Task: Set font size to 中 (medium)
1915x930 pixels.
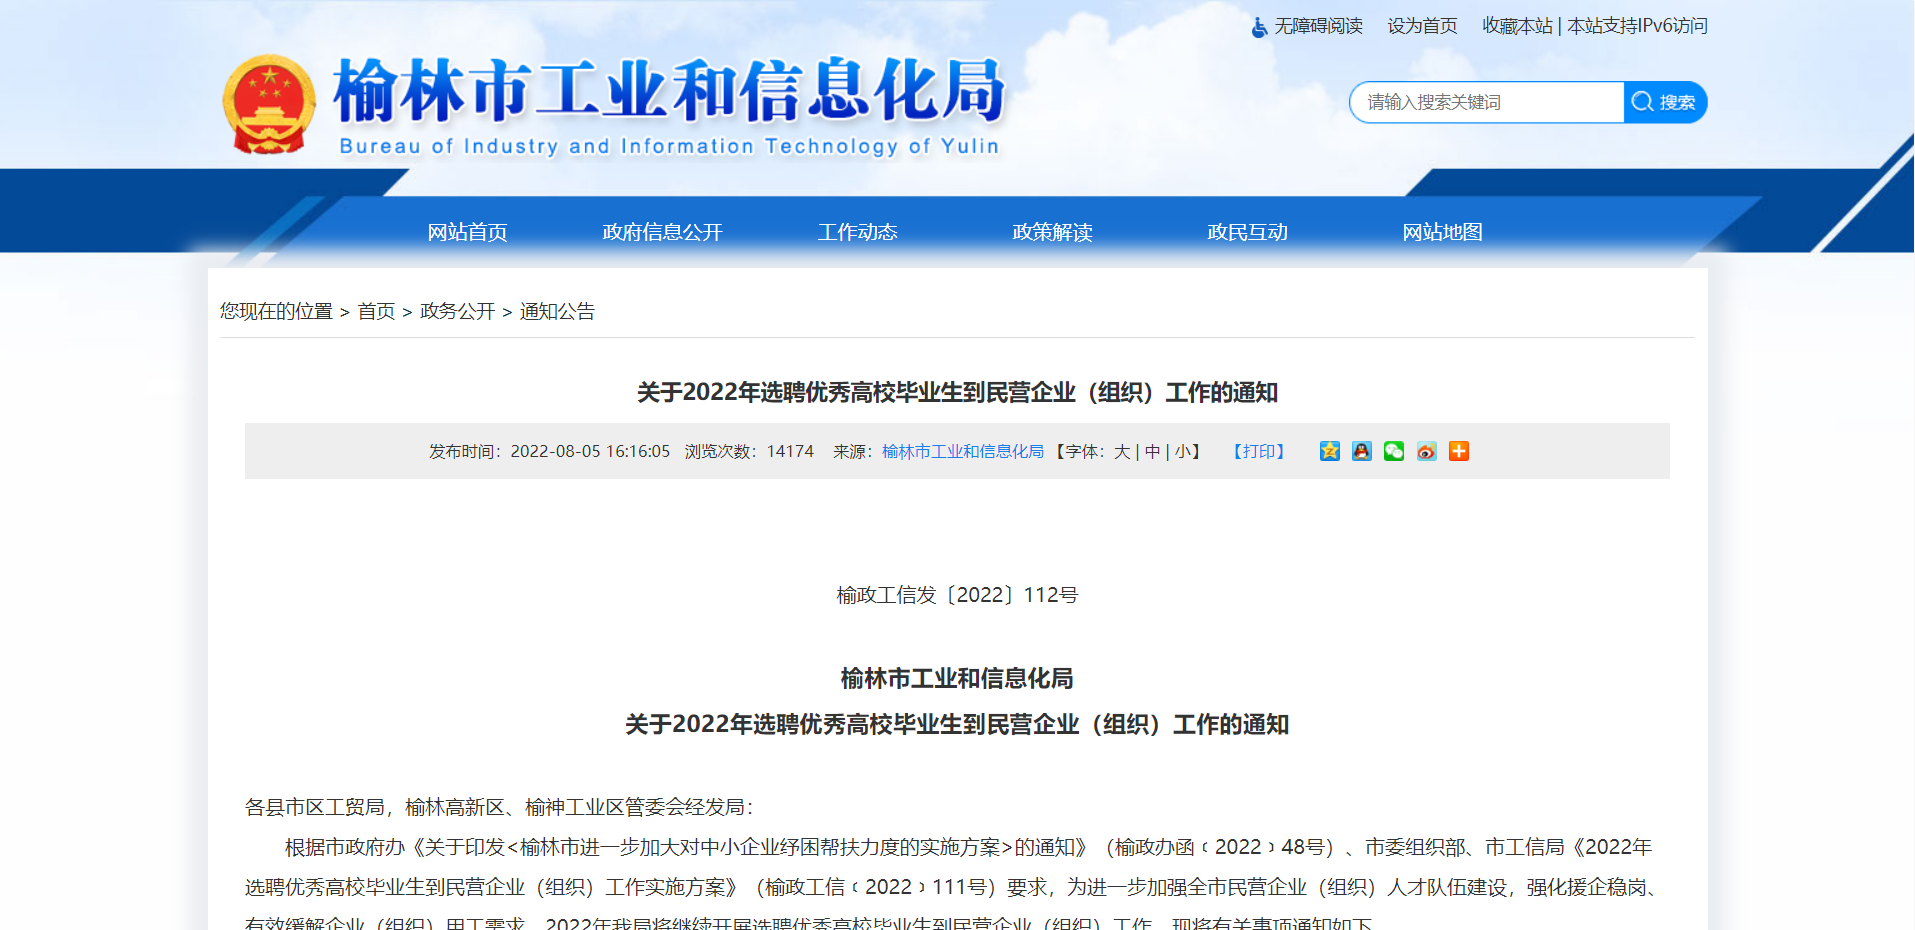Action: (1152, 452)
